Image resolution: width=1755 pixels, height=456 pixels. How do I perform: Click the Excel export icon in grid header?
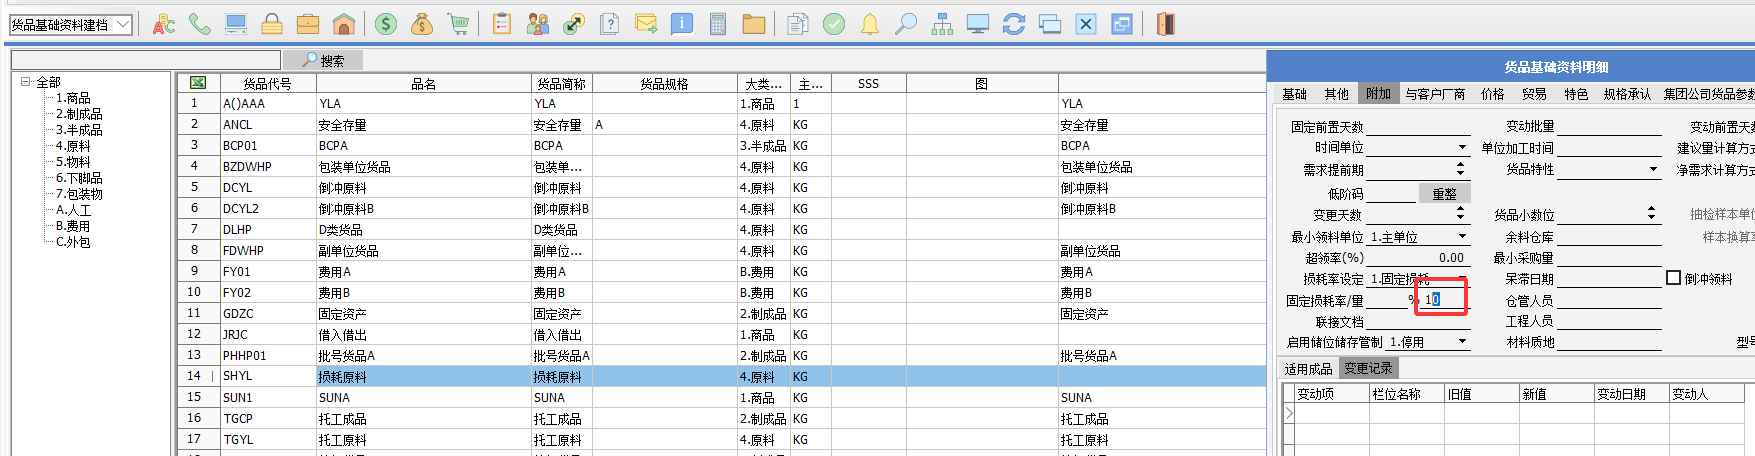coord(198,83)
